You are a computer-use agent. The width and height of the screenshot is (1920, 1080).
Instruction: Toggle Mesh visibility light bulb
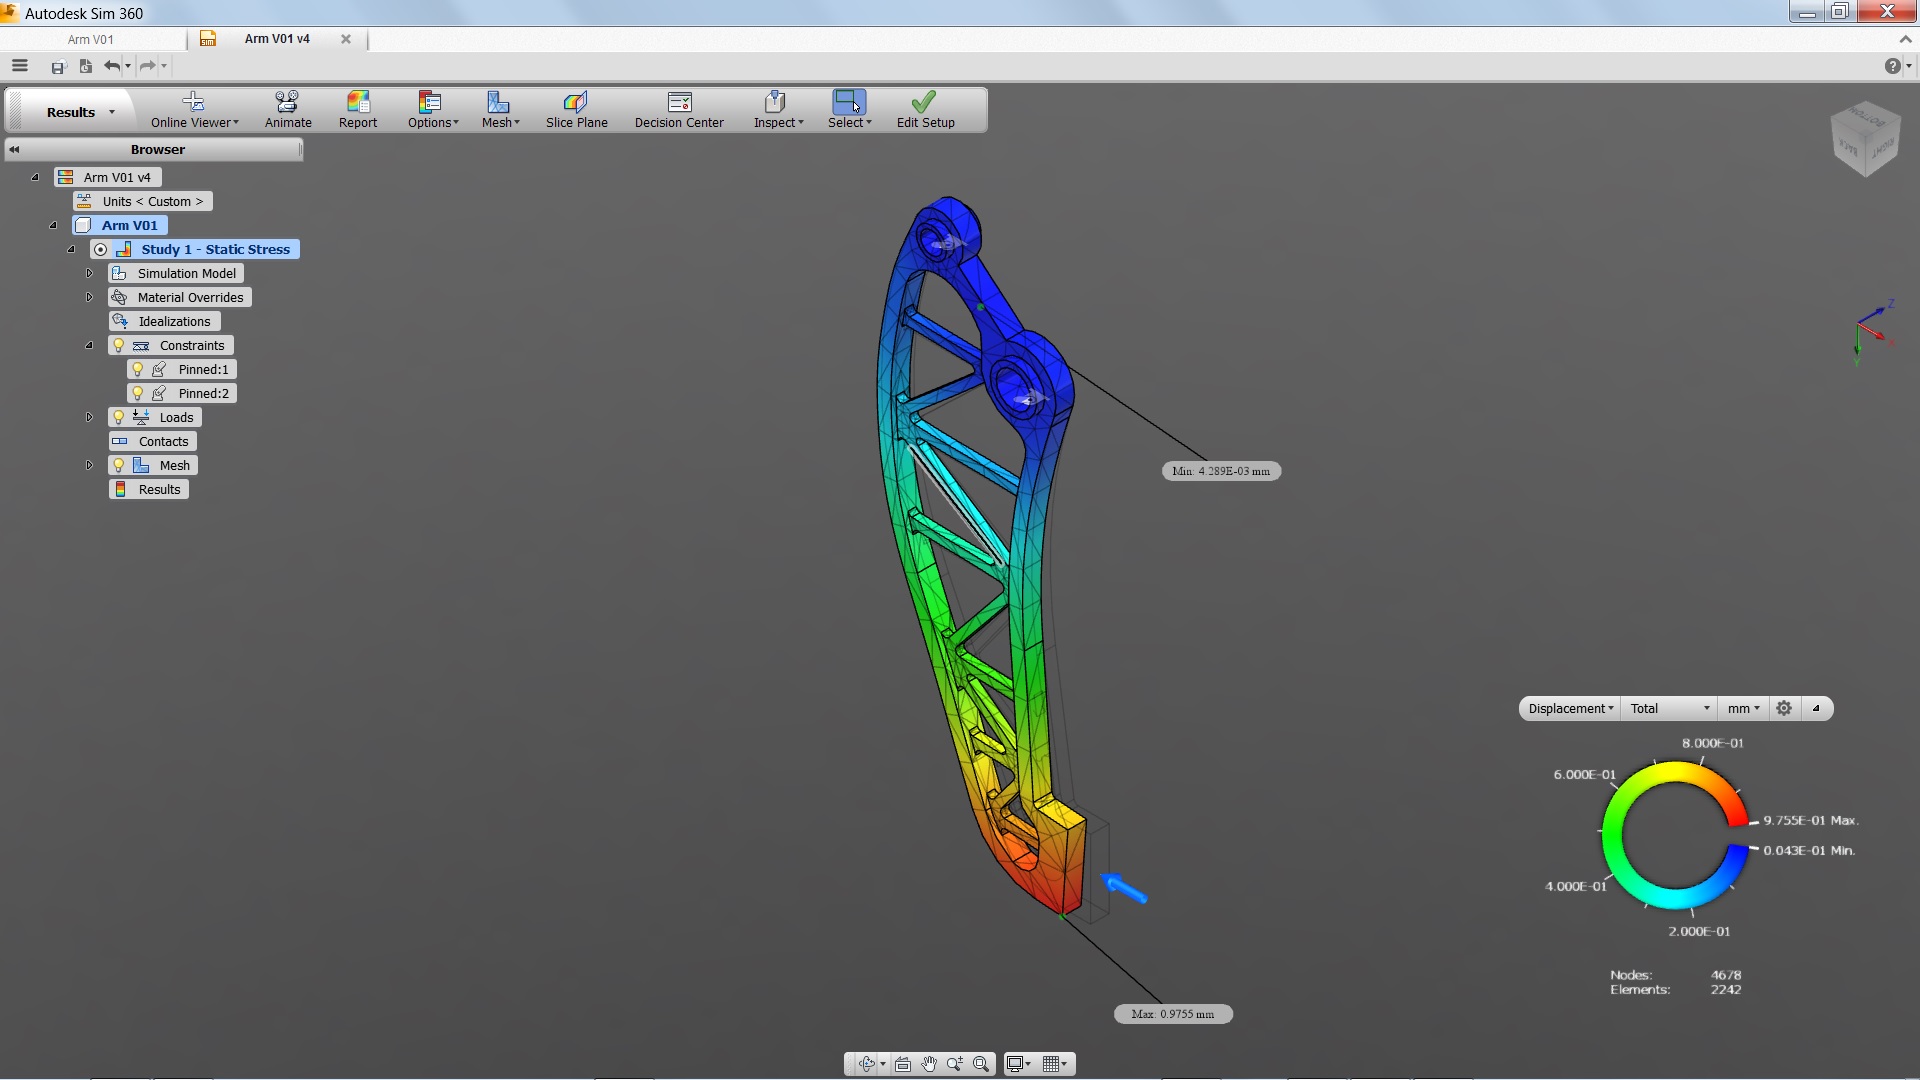pyautogui.click(x=119, y=465)
